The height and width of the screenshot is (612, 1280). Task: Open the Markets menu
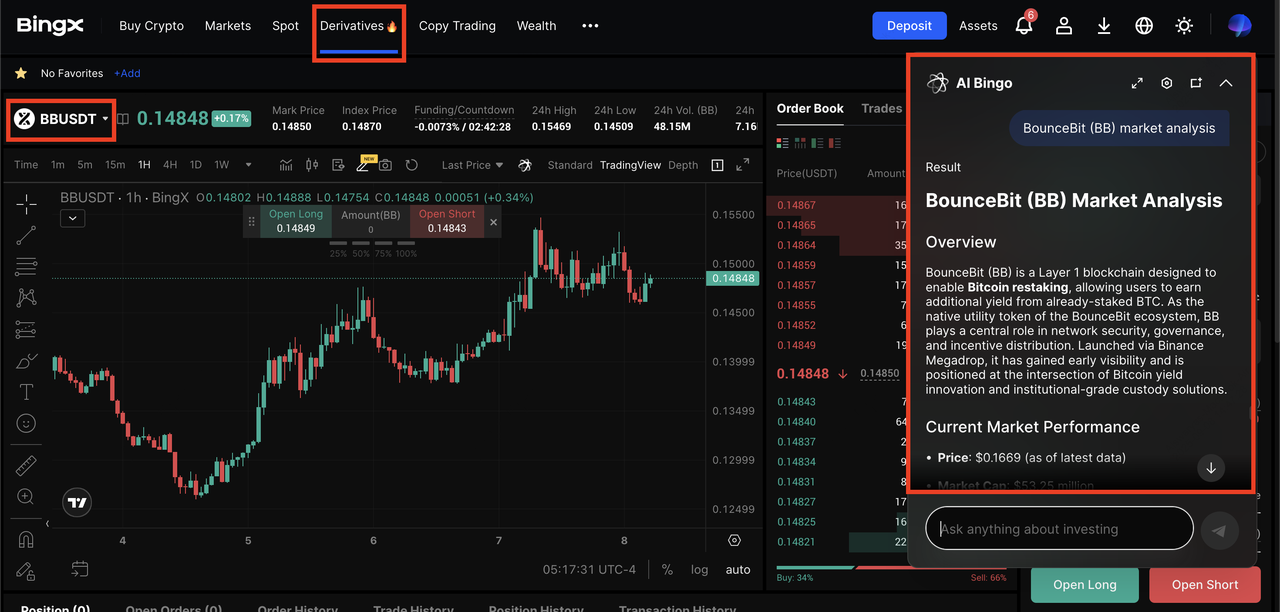[228, 26]
